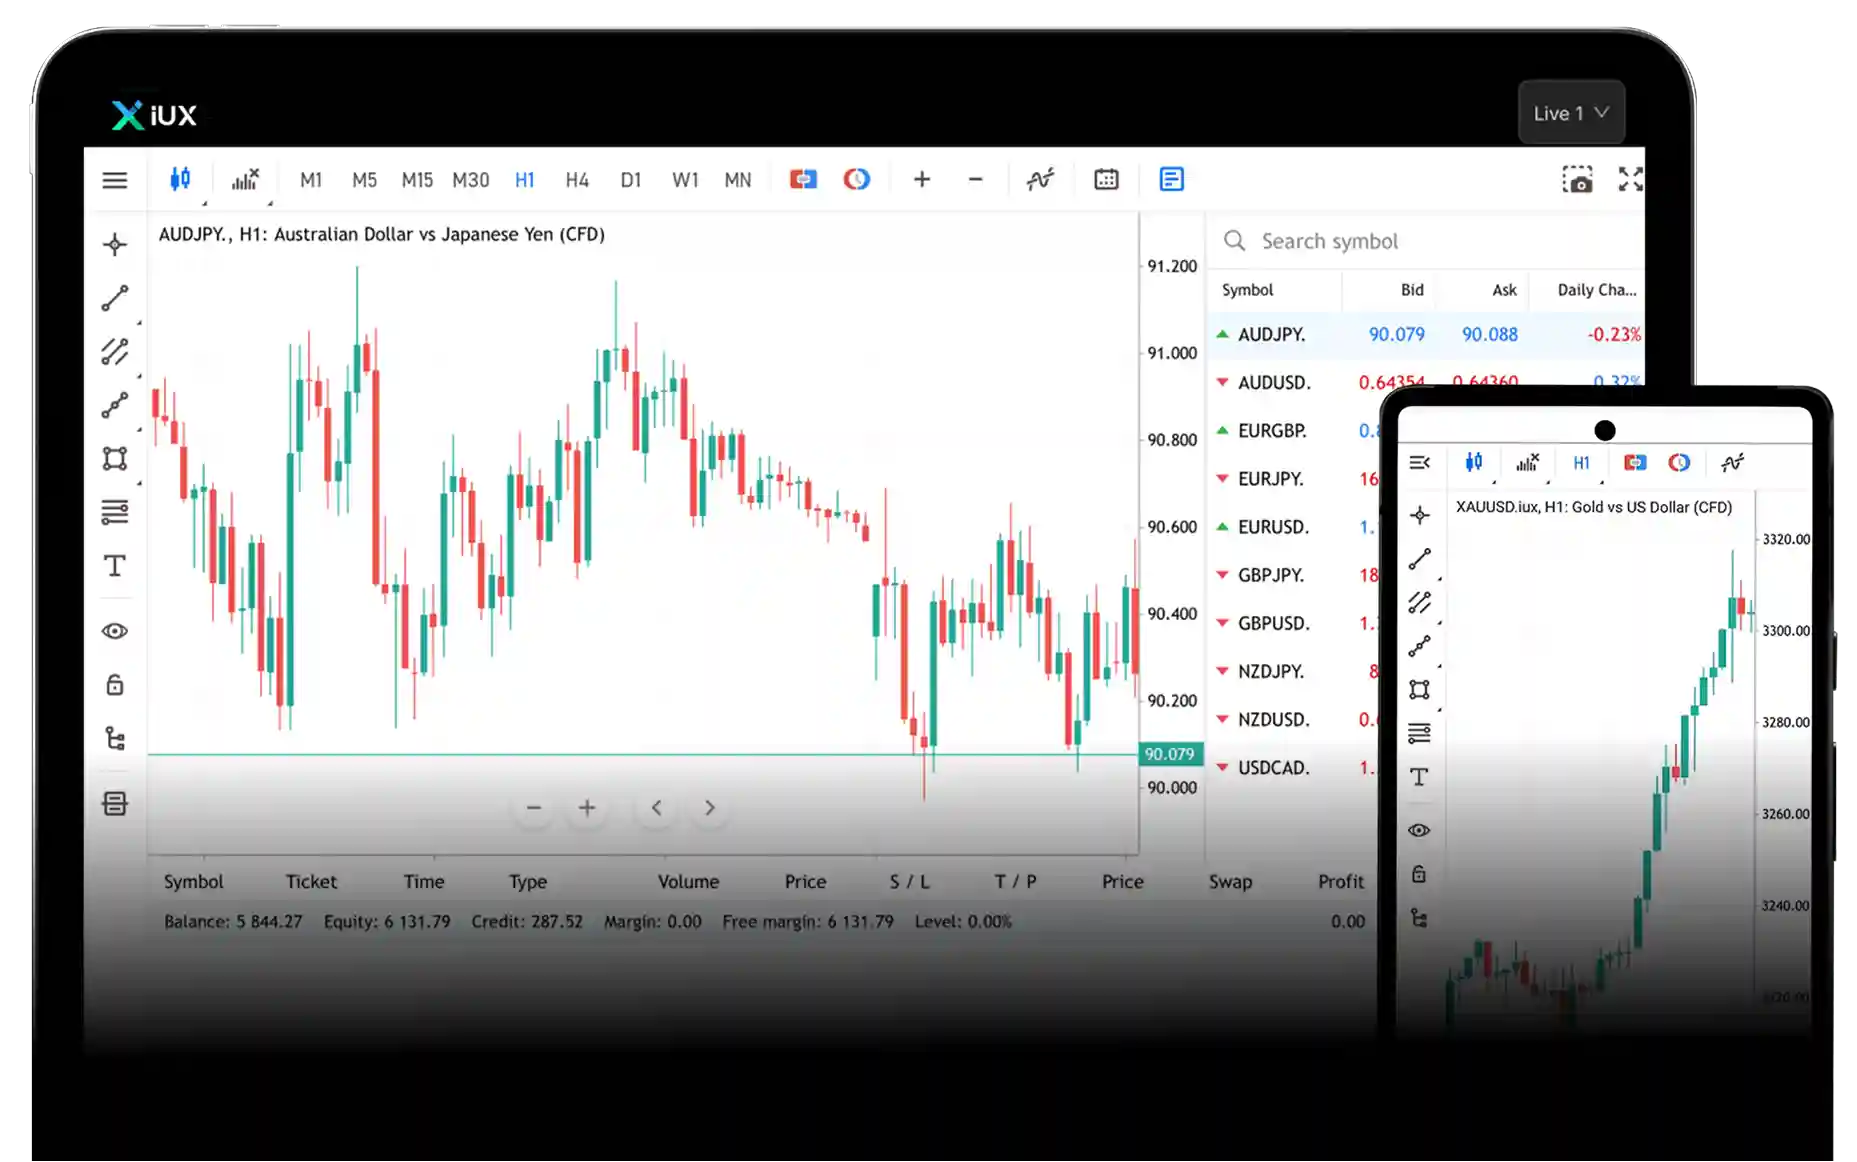
Task: Select Fibonacci levels tool in tablet sidebar
Action: point(115,512)
